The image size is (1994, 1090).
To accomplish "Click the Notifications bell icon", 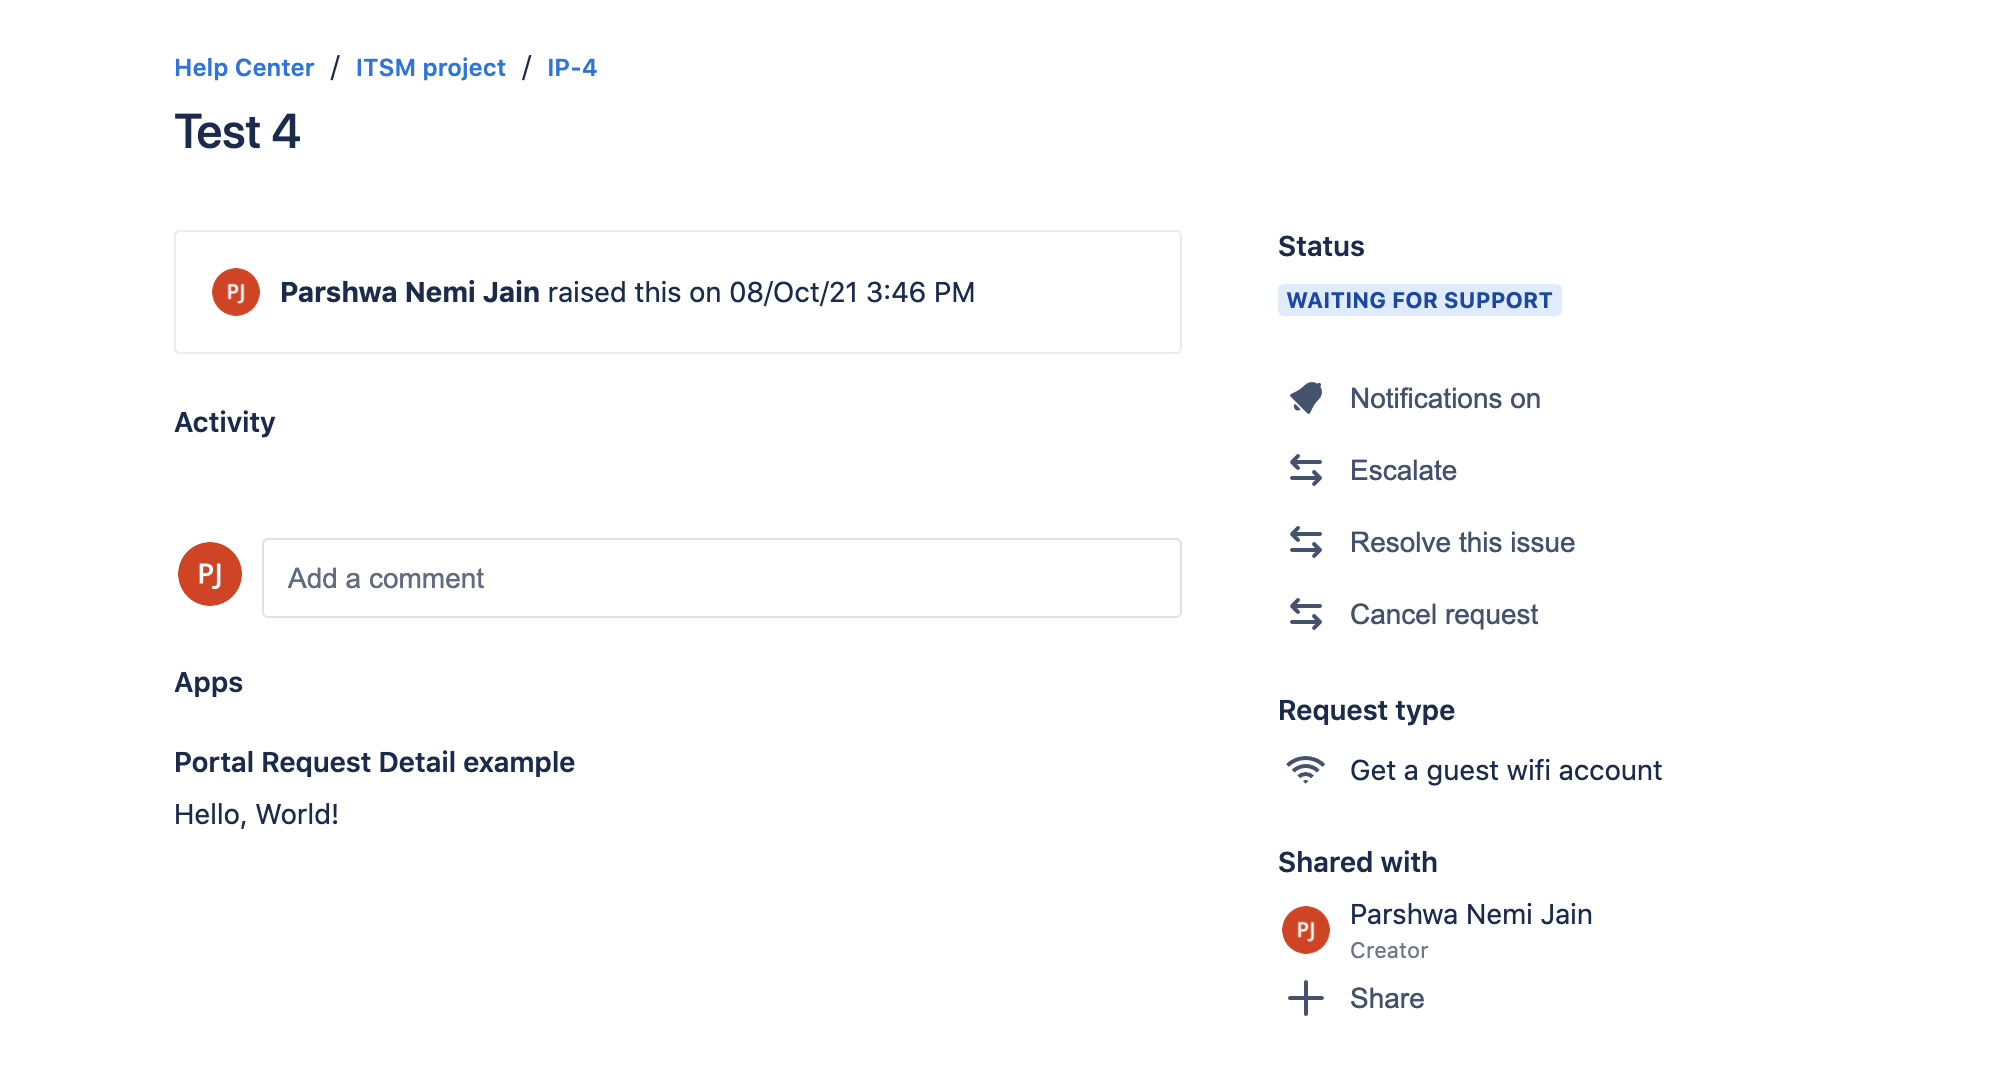I will tap(1306, 398).
